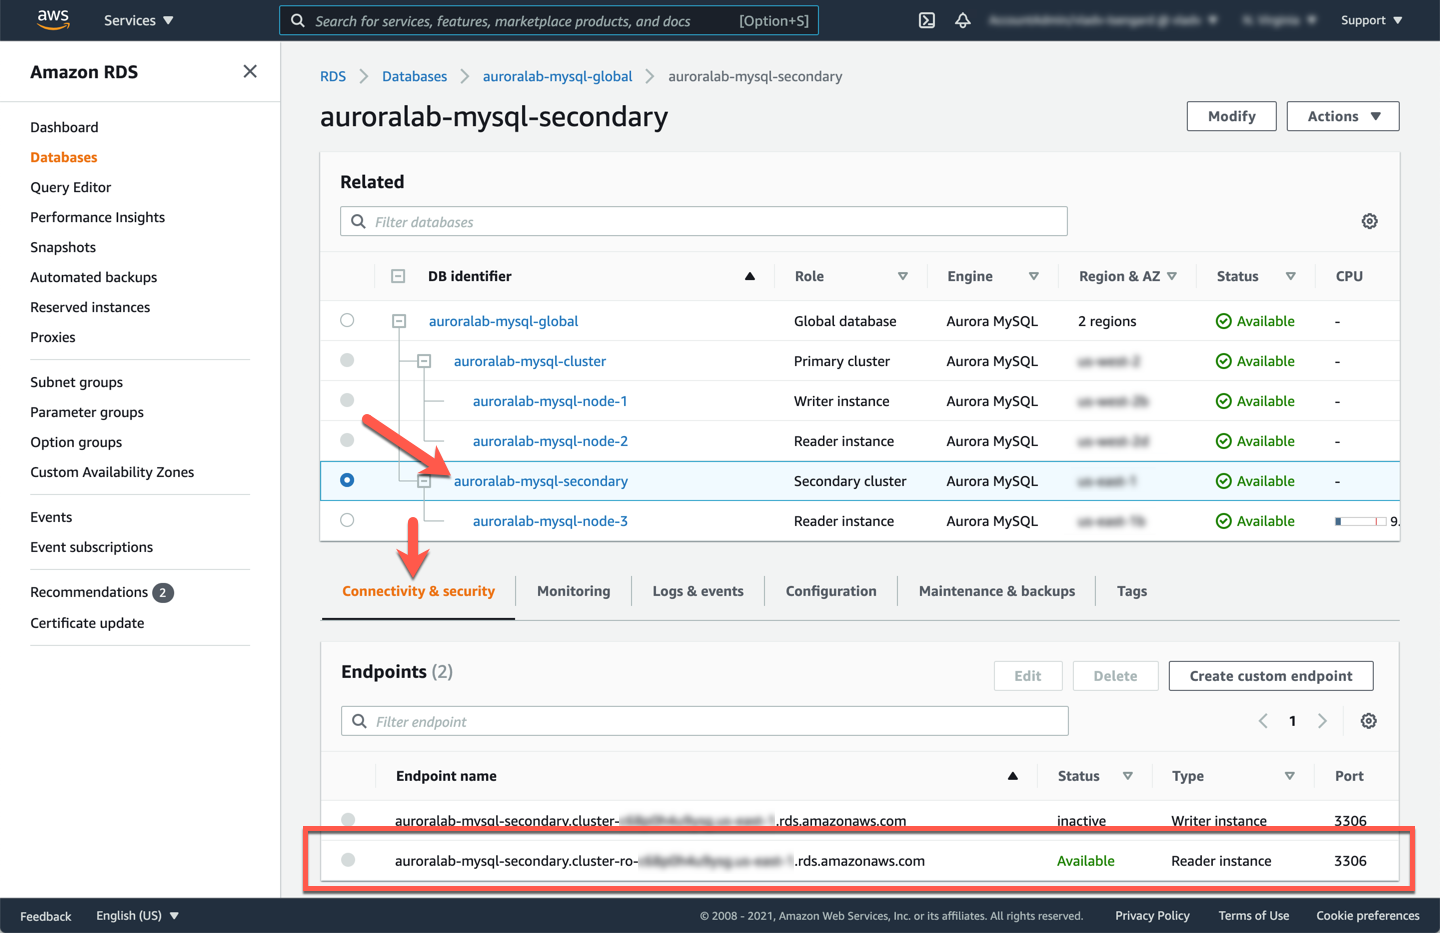Viewport: 1440px width, 933px height.
Task: Open AWS CloudShell from the top bar
Action: click(925, 20)
